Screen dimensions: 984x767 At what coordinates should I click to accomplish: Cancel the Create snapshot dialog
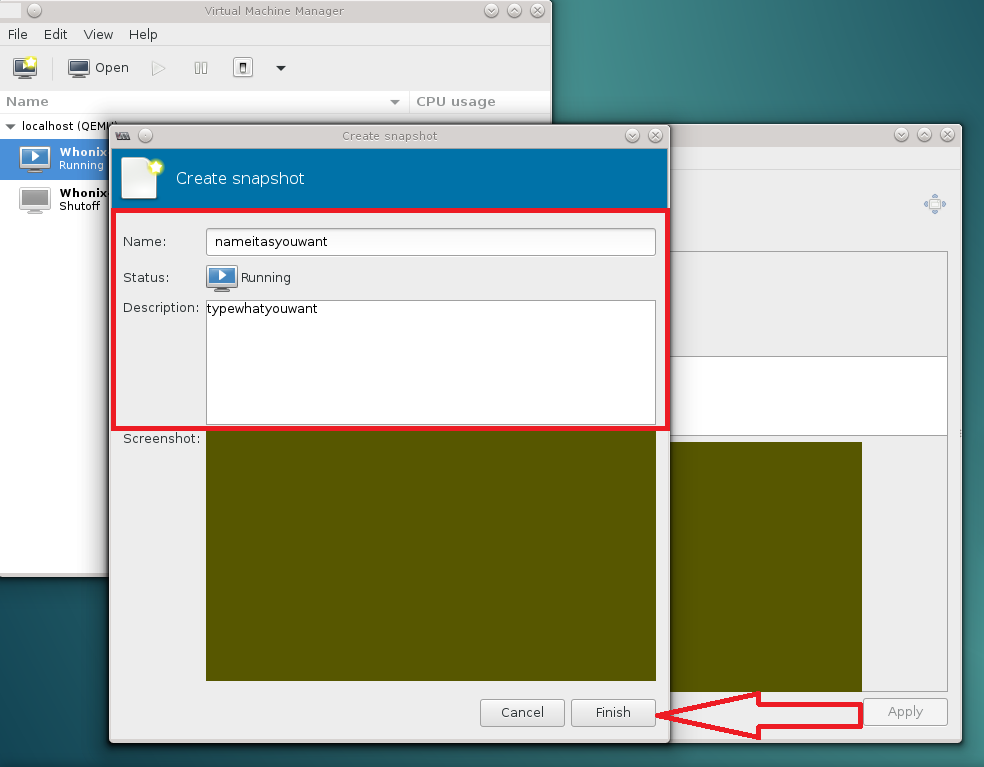[x=522, y=713]
